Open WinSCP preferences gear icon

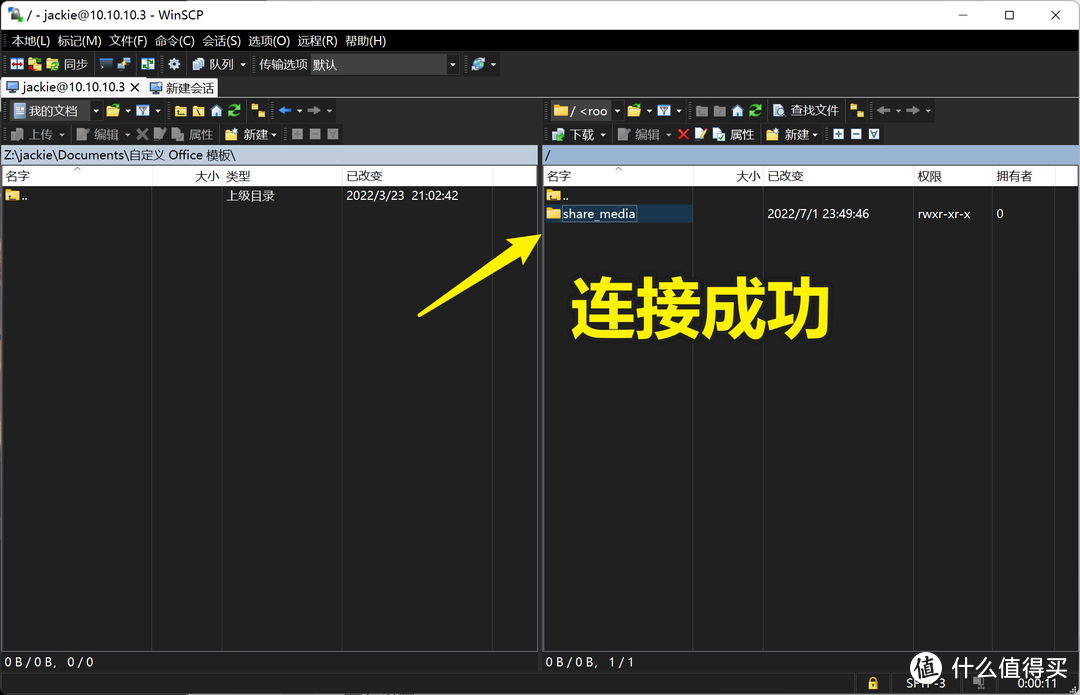(172, 63)
